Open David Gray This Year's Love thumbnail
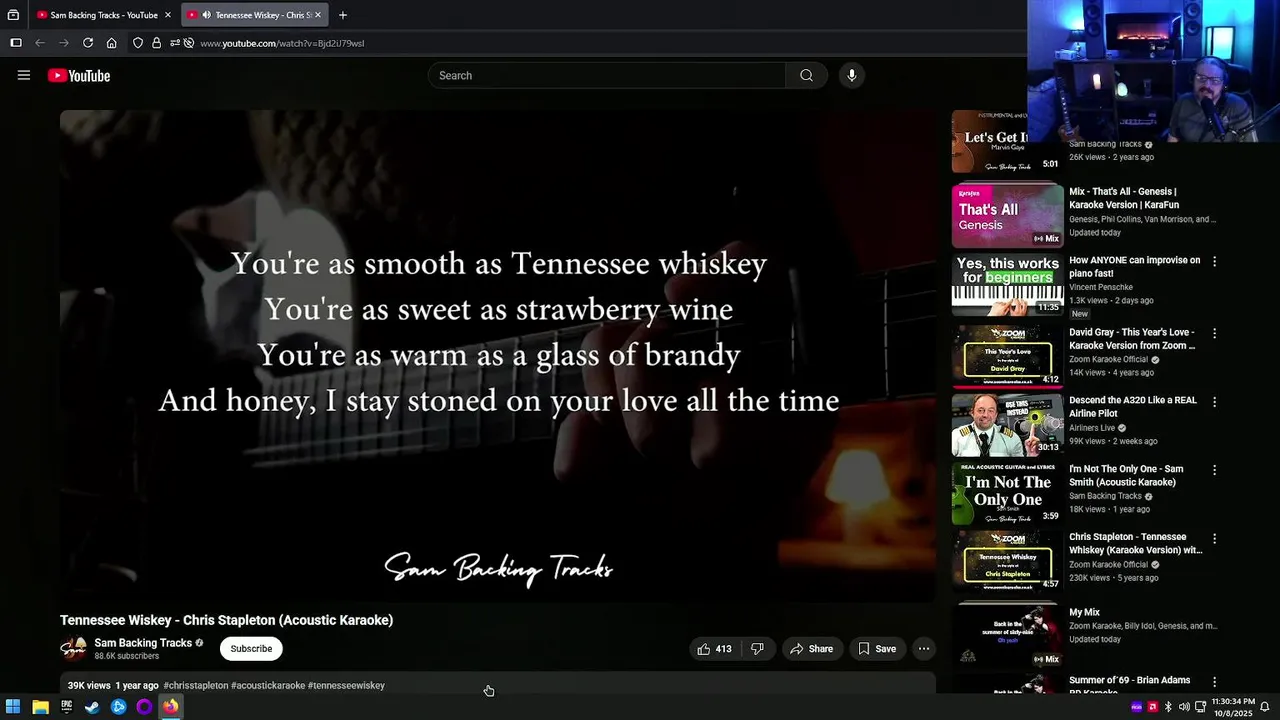1280x720 pixels. (x=1007, y=356)
